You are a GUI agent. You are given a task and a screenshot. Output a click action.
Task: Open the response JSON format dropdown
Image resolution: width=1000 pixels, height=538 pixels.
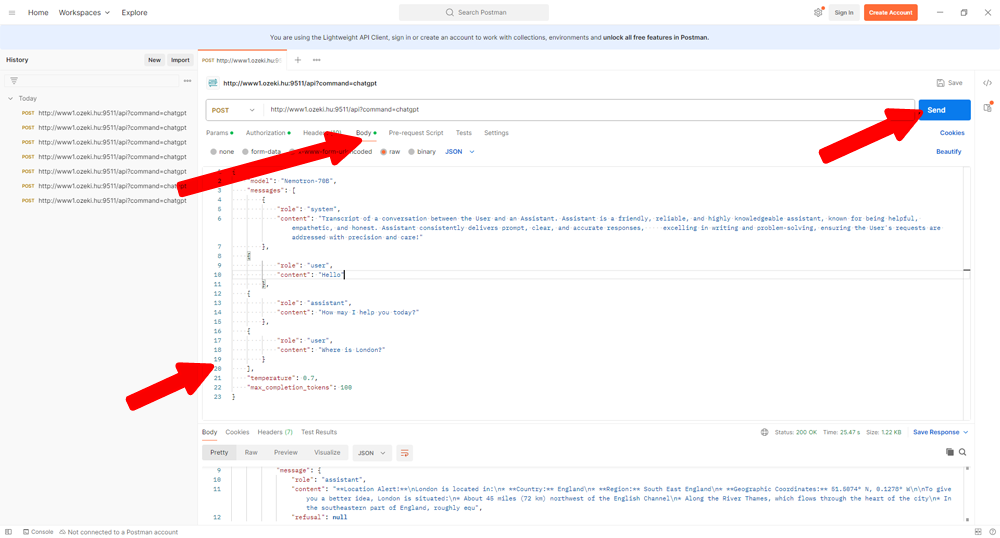pos(371,453)
